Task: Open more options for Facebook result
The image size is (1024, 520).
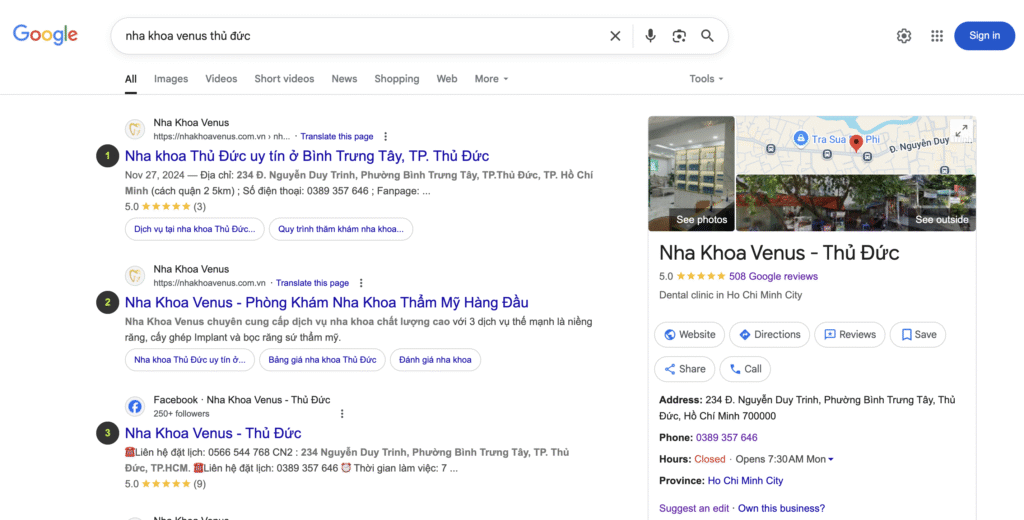Action: coord(342,414)
